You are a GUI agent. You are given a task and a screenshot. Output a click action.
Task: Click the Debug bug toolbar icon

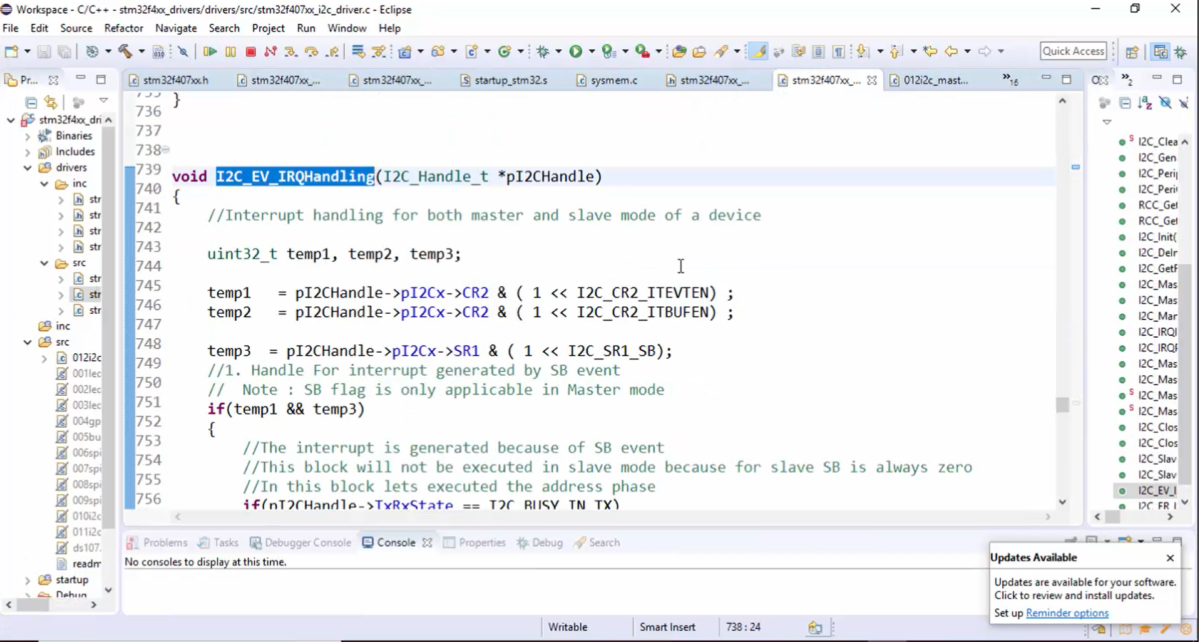(x=543, y=51)
